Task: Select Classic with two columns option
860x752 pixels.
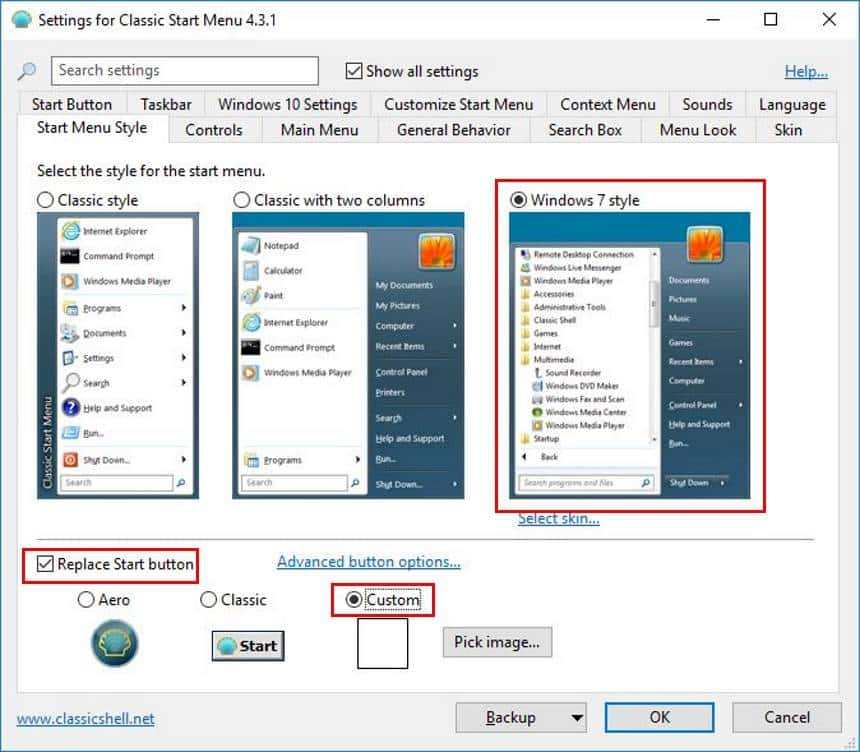Action: pos(241,200)
